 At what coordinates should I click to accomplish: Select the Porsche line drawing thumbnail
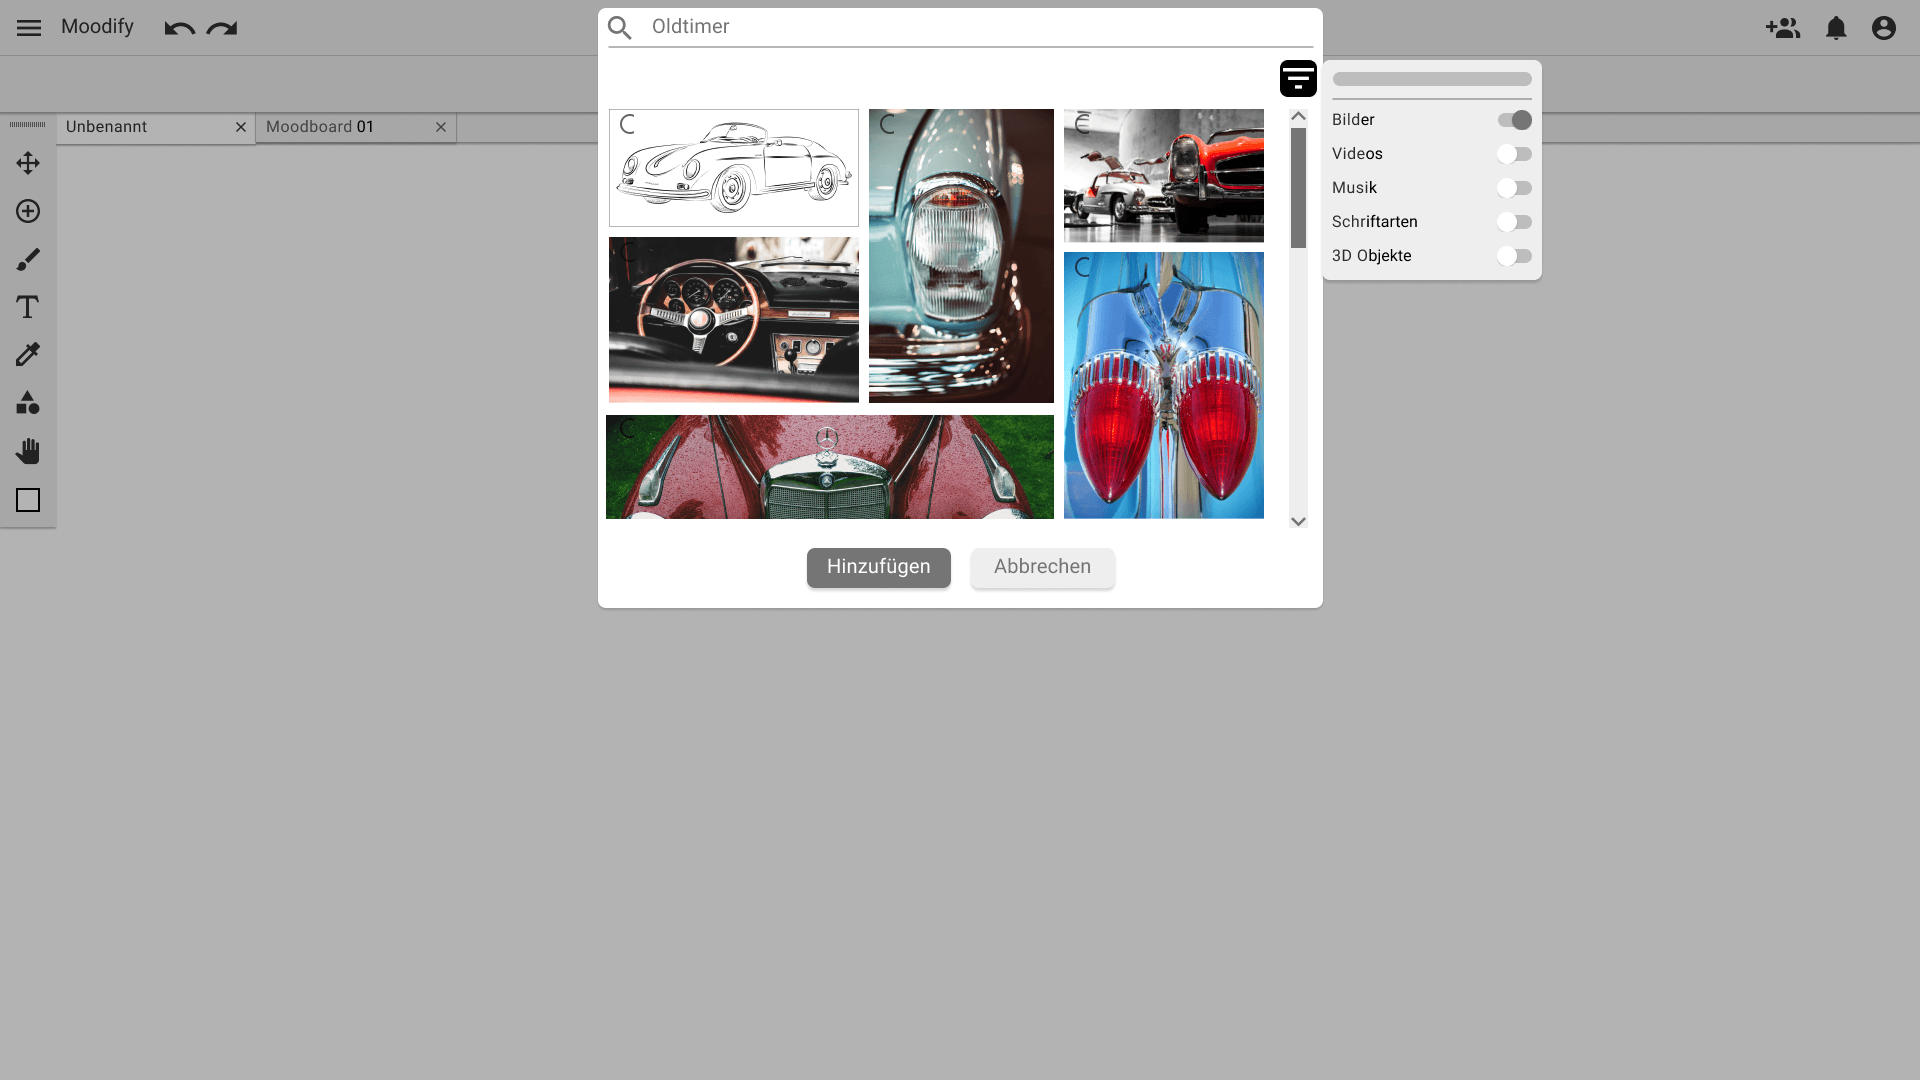pos(734,168)
